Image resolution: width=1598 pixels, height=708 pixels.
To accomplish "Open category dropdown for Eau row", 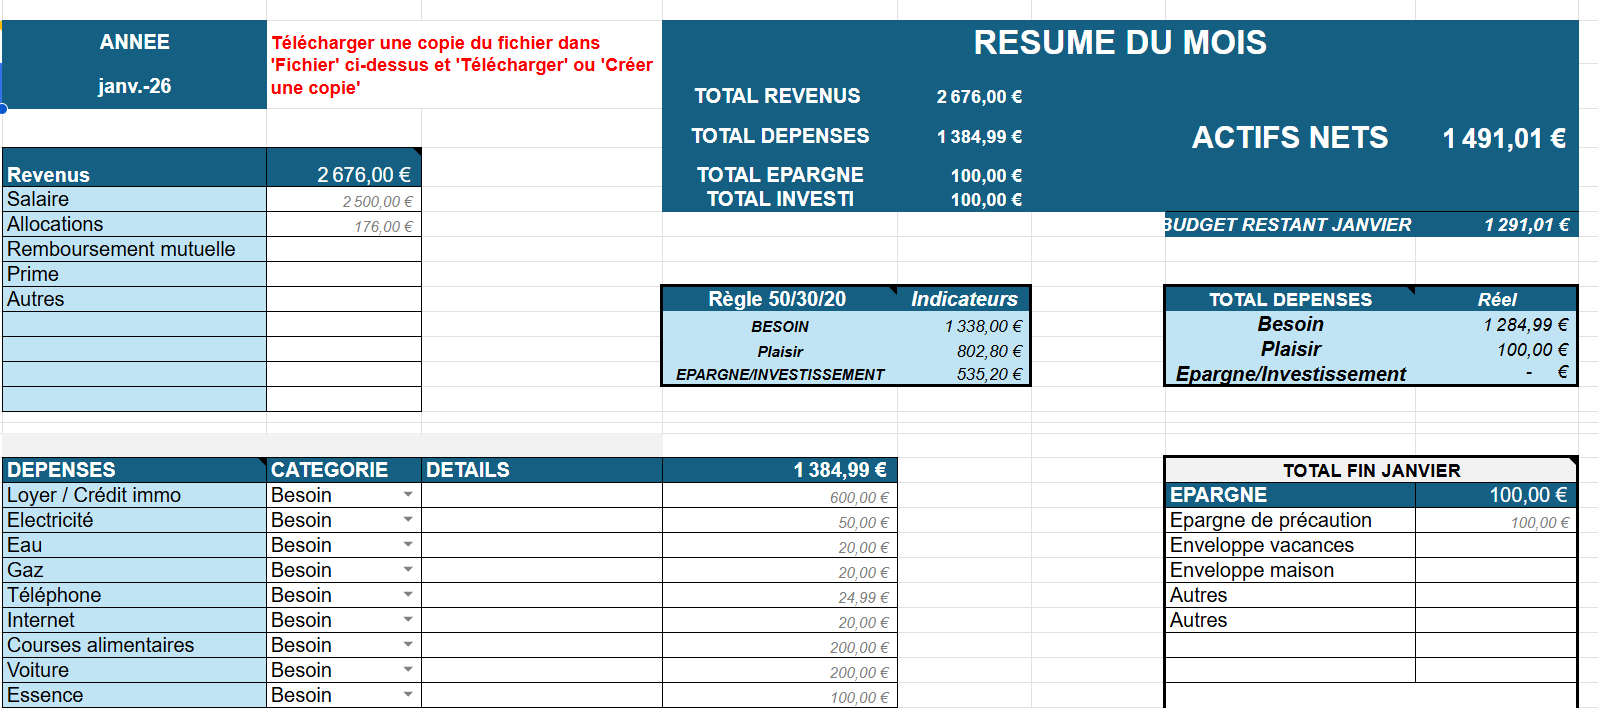I will pyautogui.click(x=408, y=545).
